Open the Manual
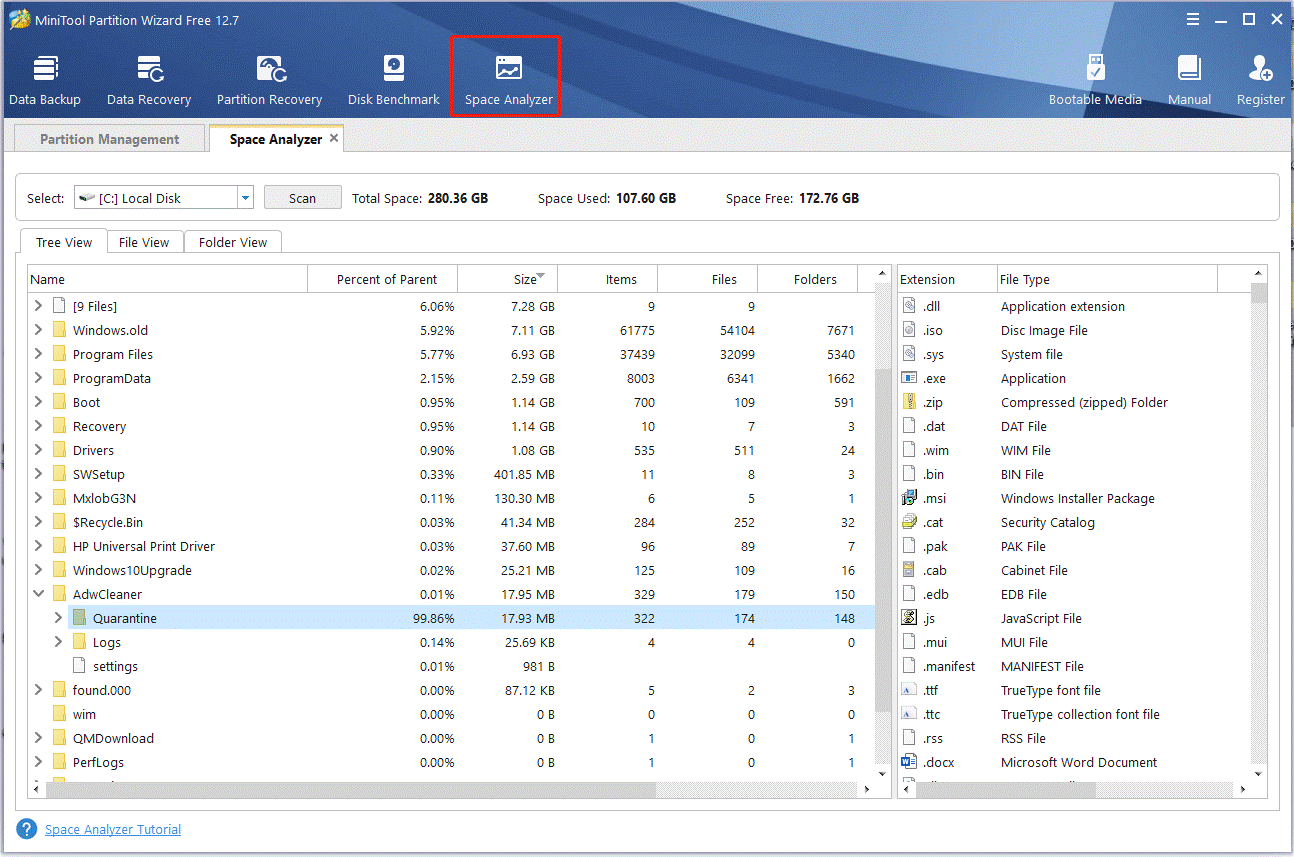Image resolution: width=1294 pixels, height=857 pixels. coord(1189,79)
